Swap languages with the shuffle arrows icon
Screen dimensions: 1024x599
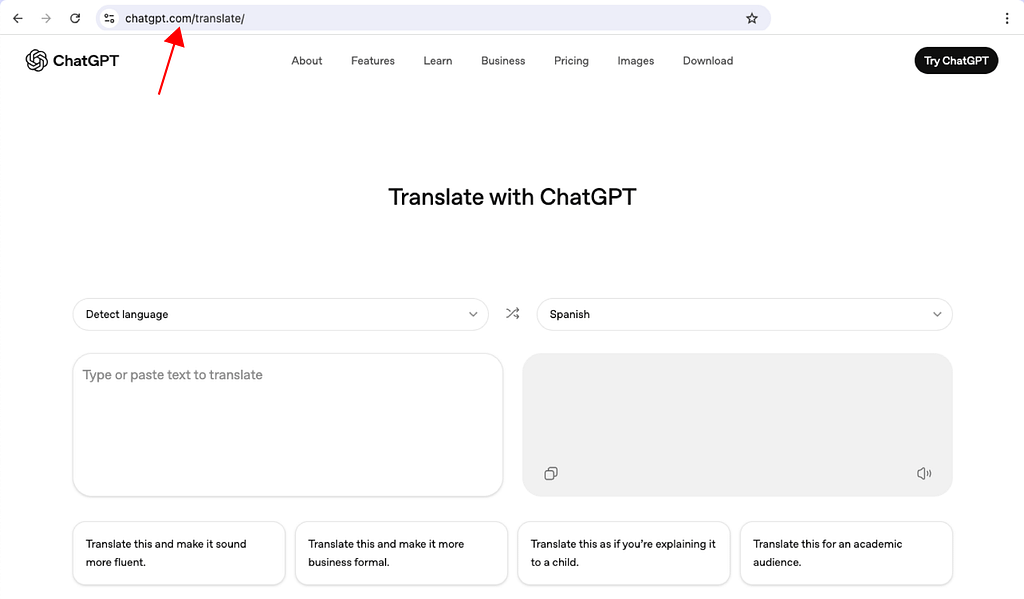point(513,314)
